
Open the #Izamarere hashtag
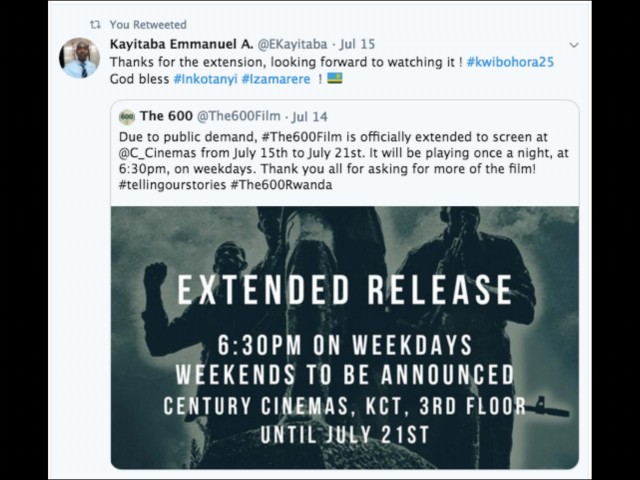pos(276,79)
